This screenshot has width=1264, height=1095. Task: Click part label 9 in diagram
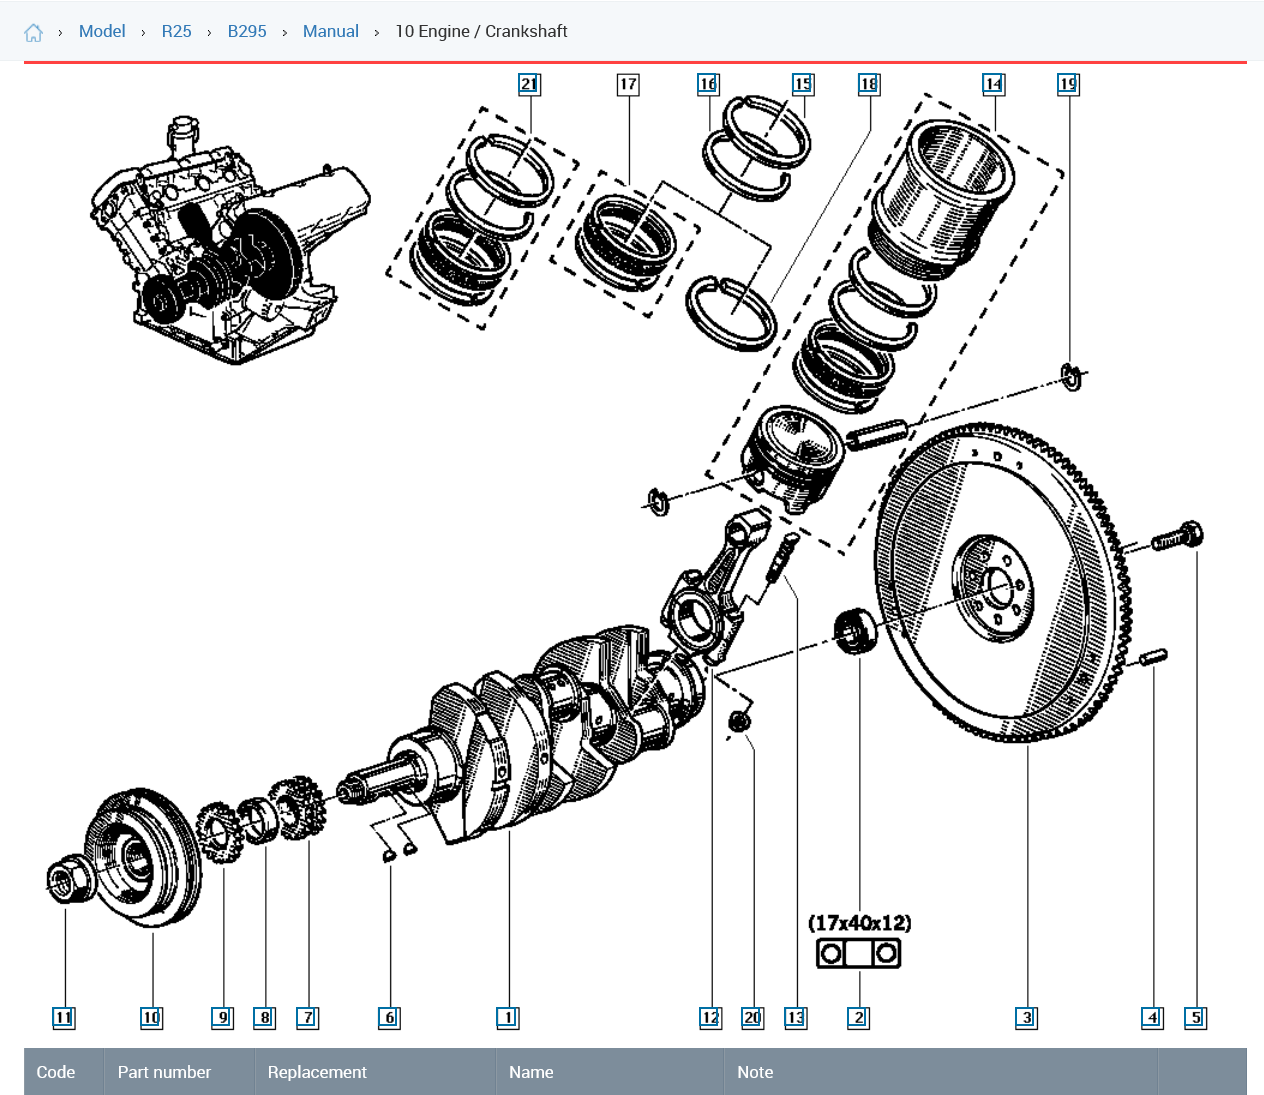[222, 1017]
